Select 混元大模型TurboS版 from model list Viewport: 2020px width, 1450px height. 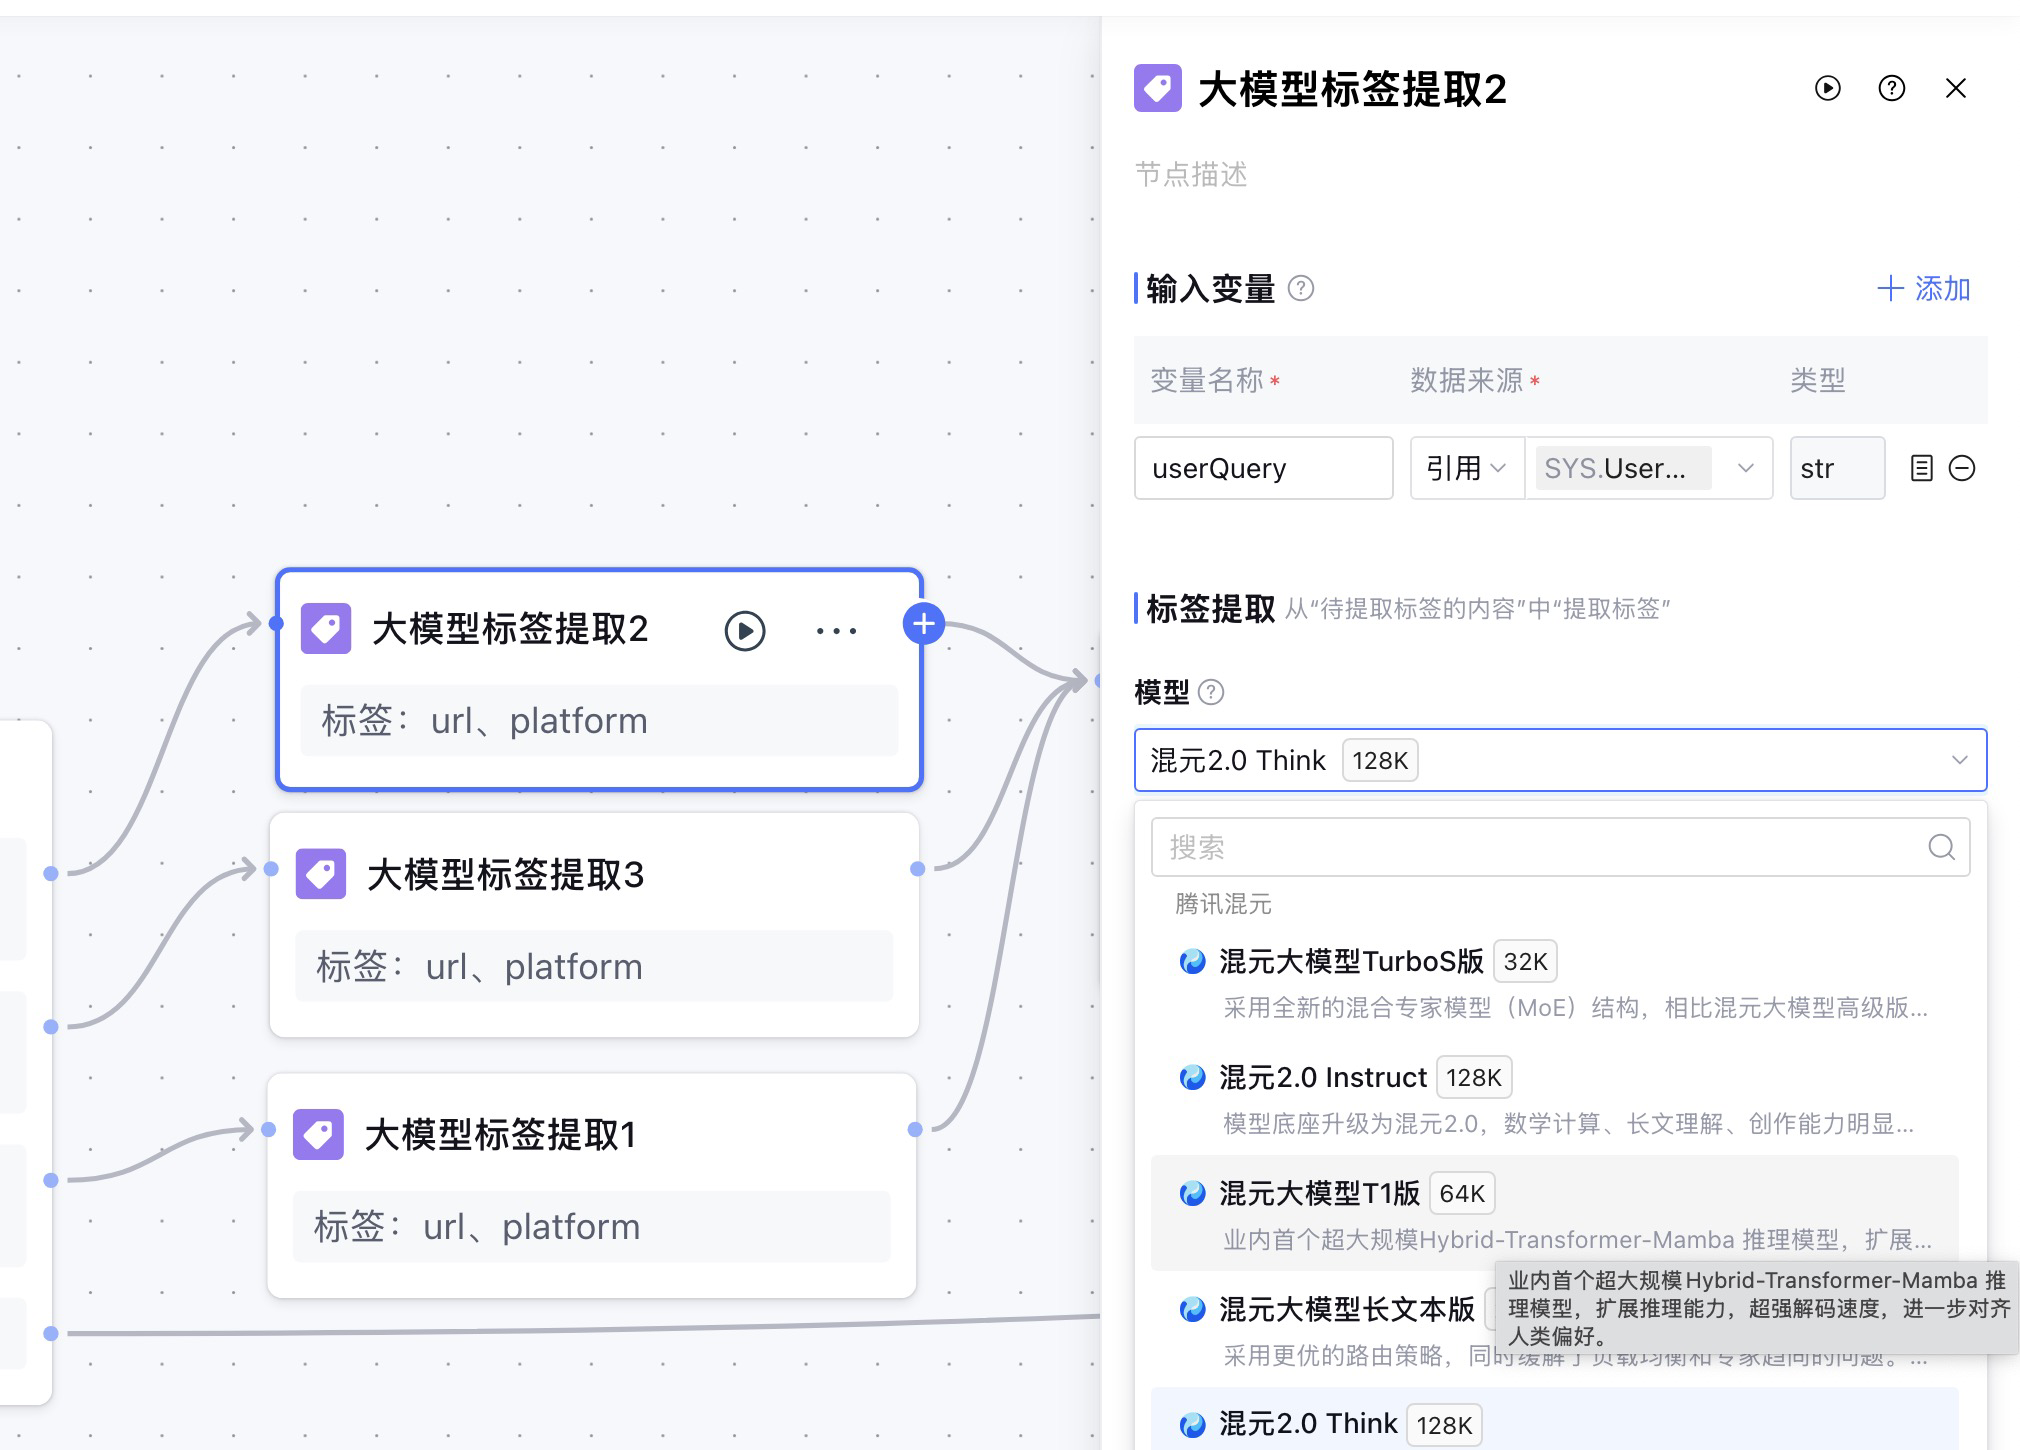1350,961
